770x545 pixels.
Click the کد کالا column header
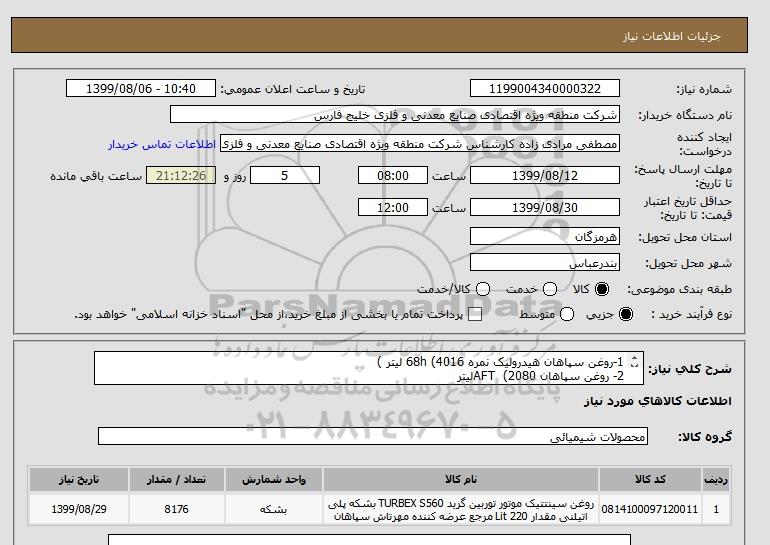(650, 479)
